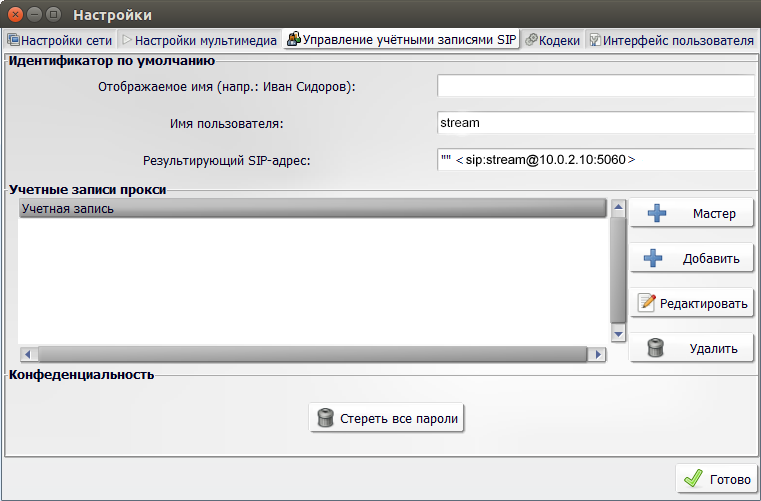
Task: Click the Учетная запись column header
Action: pyautogui.click(x=312, y=209)
